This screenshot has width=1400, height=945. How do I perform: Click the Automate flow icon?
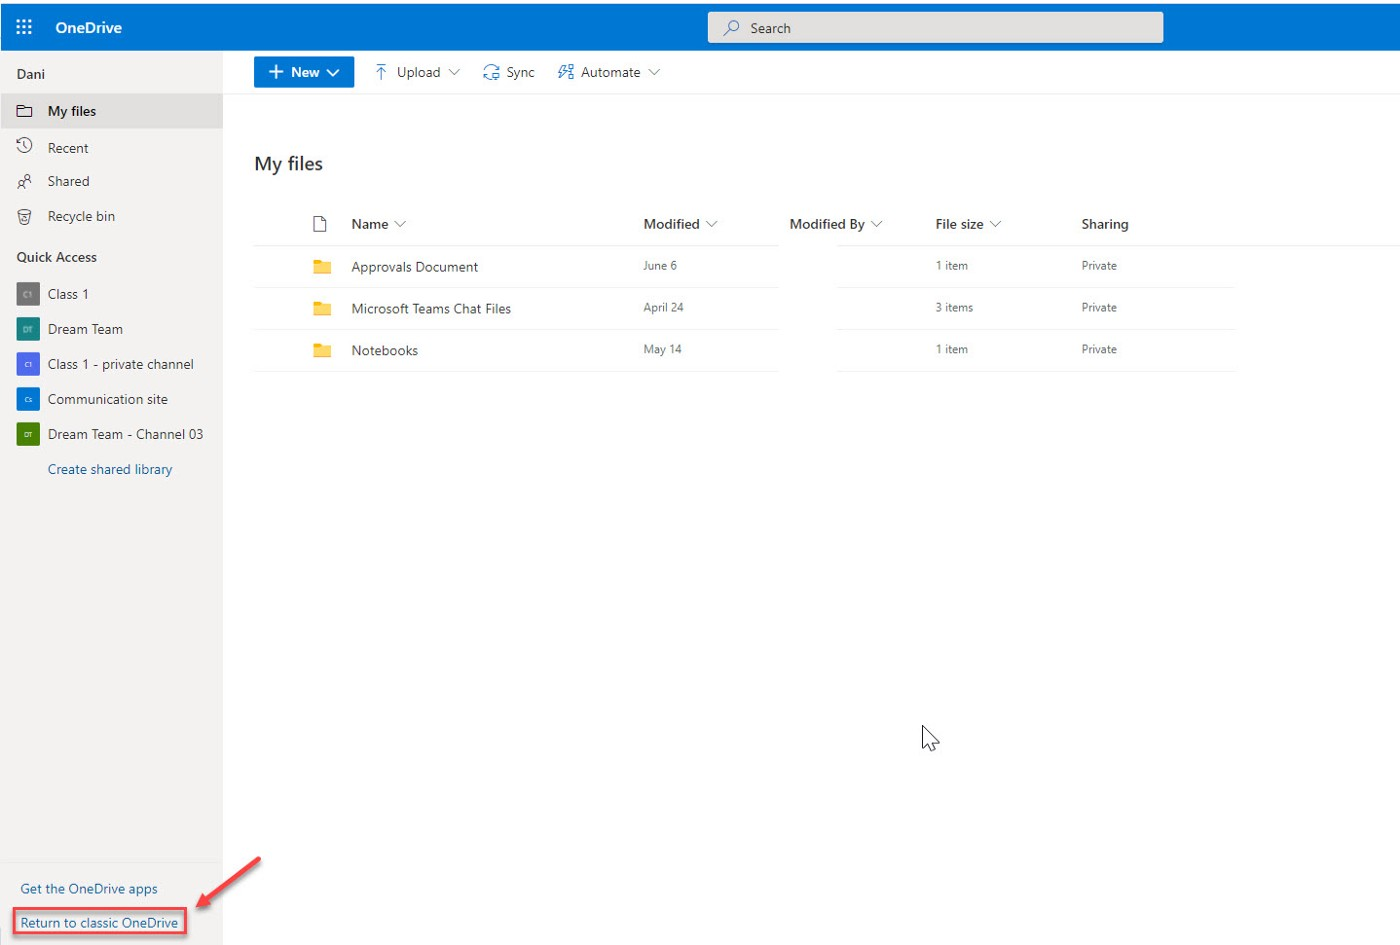tap(566, 72)
